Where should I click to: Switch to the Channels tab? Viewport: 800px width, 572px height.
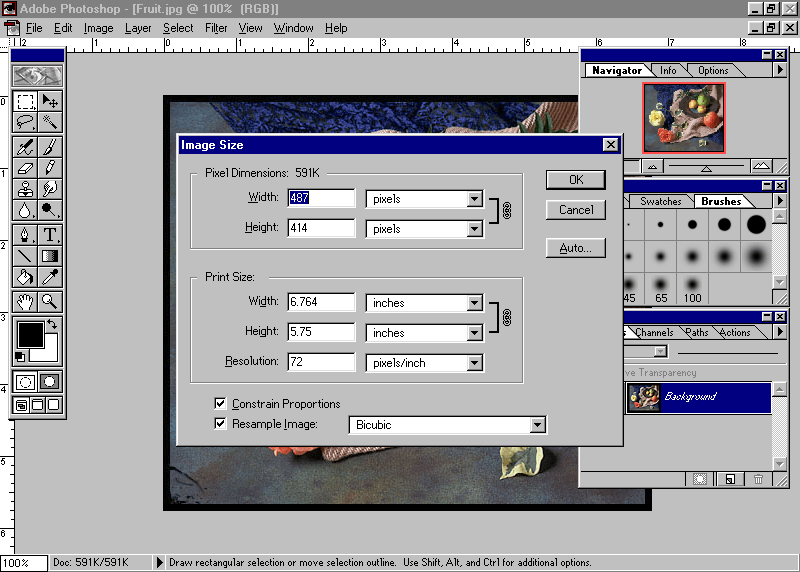(x=654, y=332)
